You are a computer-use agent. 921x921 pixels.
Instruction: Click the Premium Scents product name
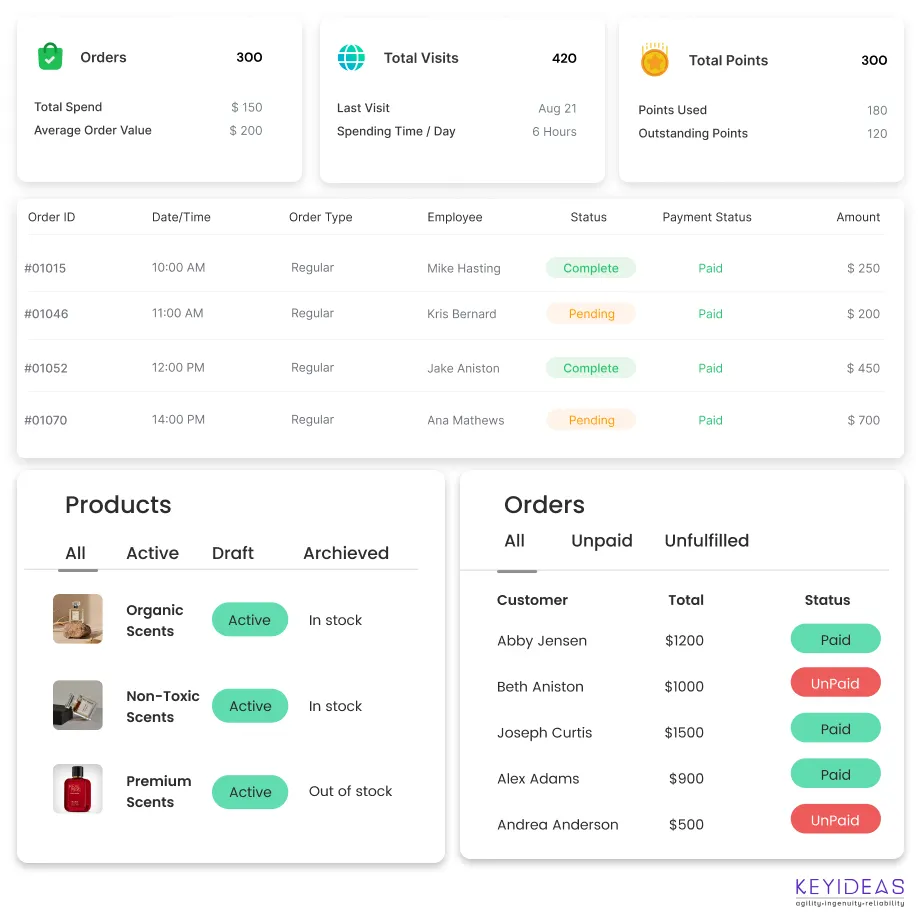[159, 791]
